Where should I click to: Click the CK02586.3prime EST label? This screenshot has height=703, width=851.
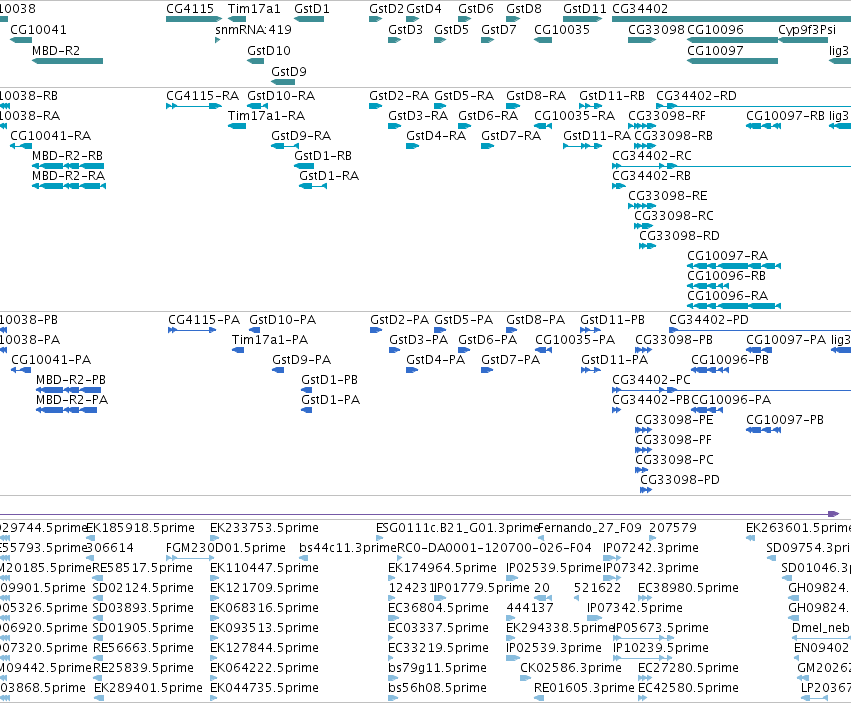(571, 668)
